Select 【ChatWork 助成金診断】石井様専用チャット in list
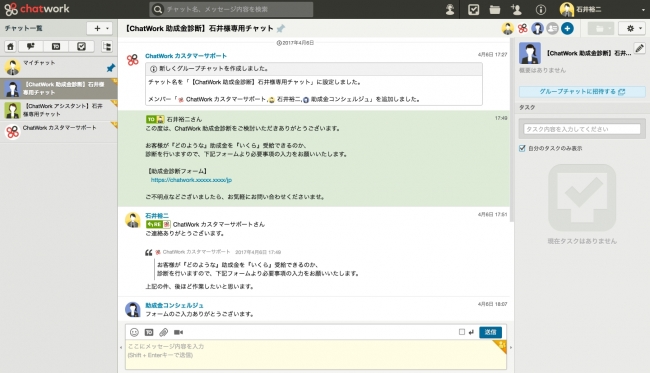The image size is (650, 373). point(58,88)
